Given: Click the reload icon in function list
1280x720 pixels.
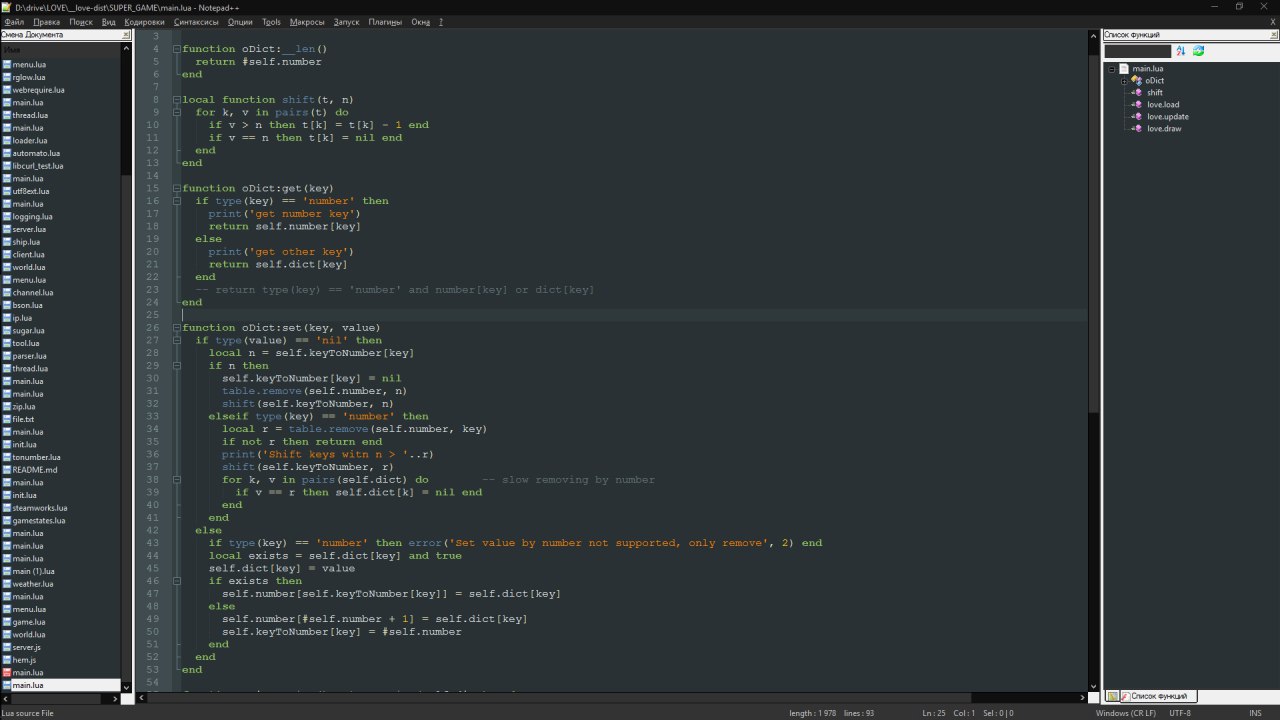Looking at the screenshot, I should [1198, 51].
